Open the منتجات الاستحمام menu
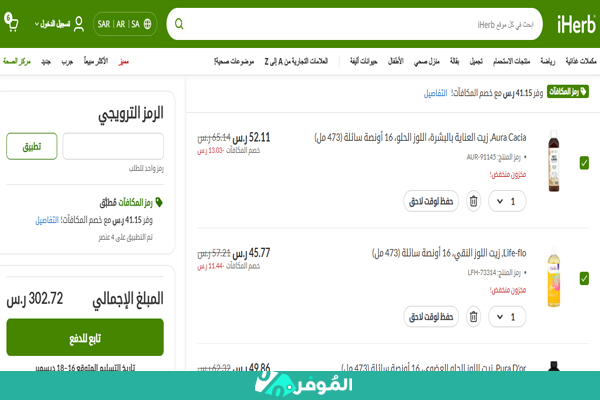This screenshot has height=400, width=600. coord(511,61)
